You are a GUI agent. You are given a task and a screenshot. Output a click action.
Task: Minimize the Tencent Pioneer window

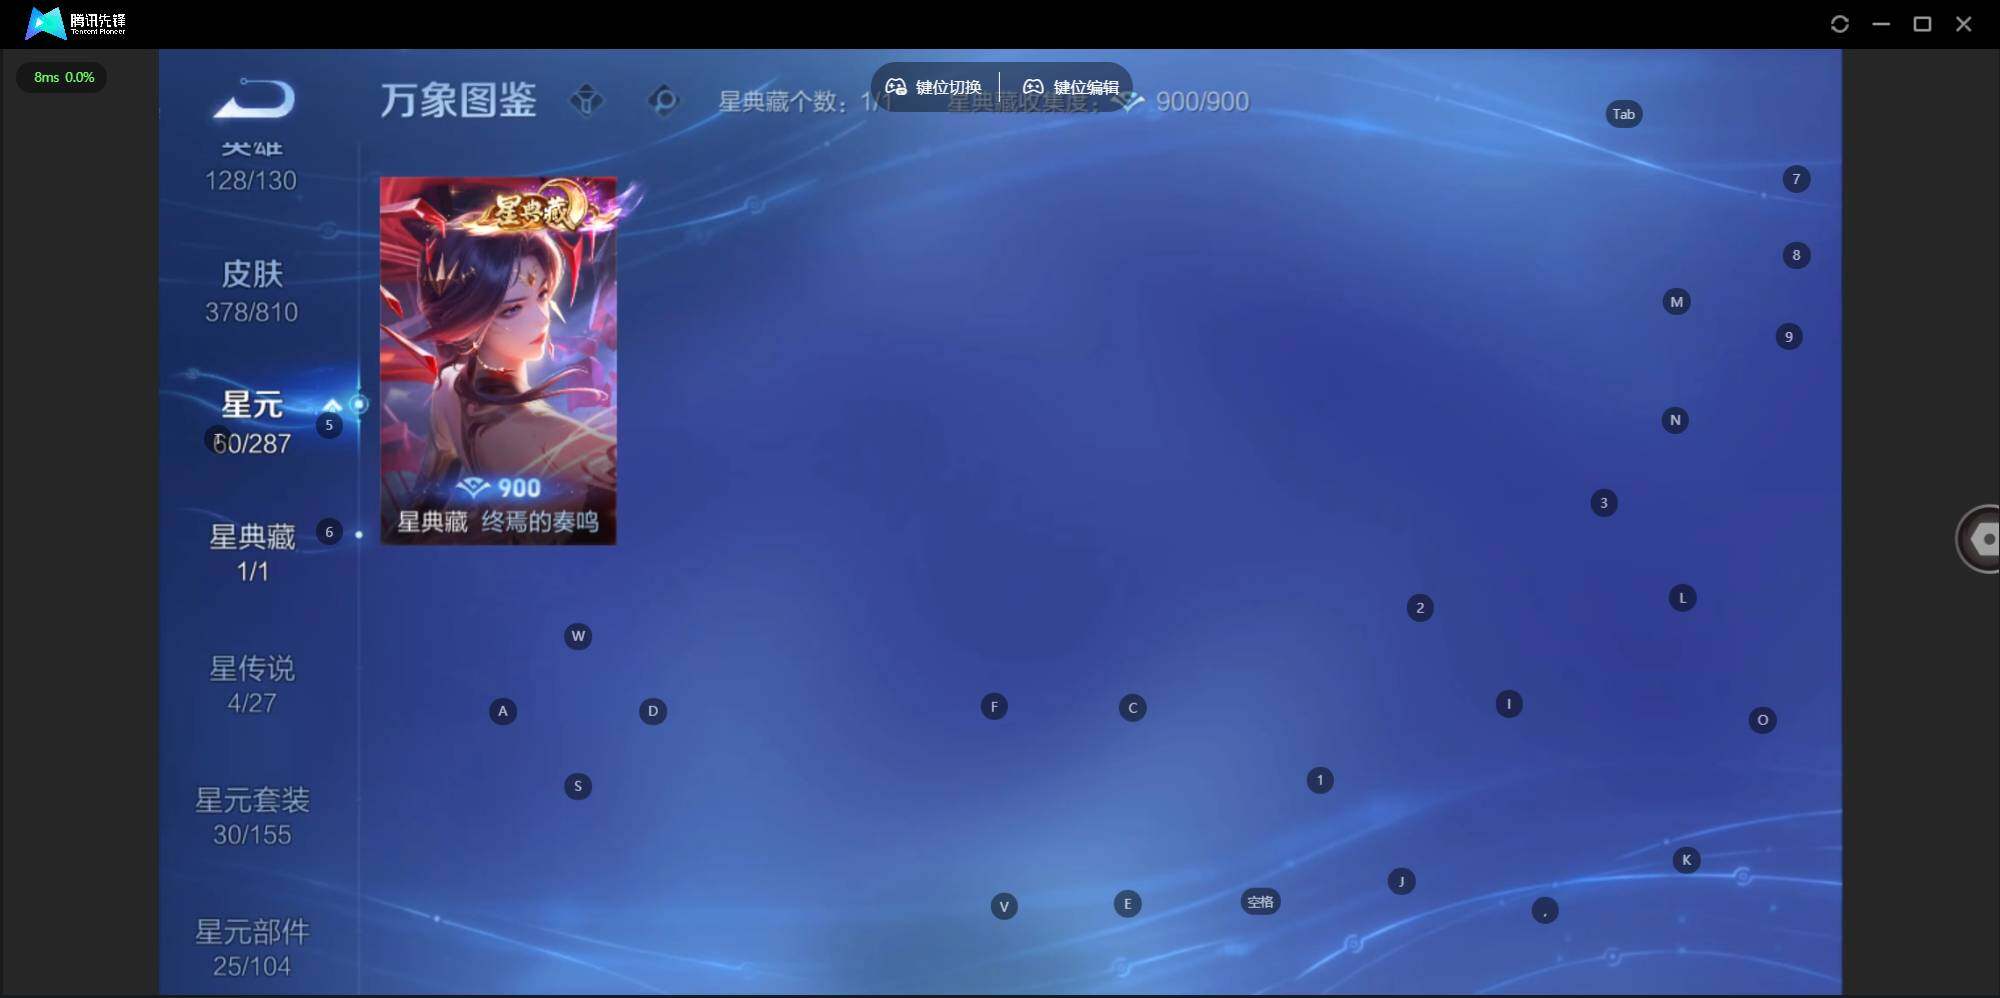pyautogui.click(x=1881, y=24)
